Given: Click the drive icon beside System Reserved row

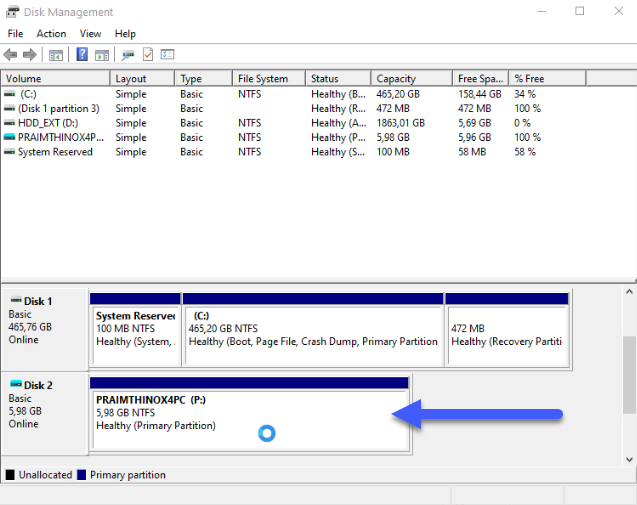Looking at the screenshot, I should (x=9, y=152).
